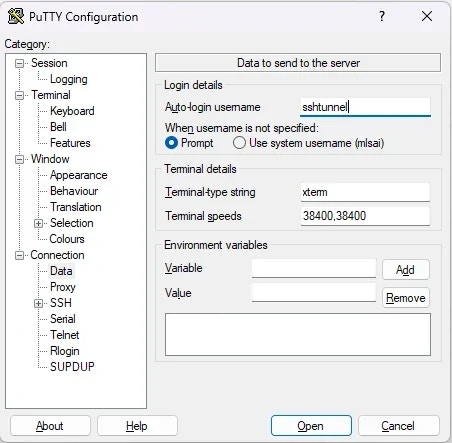This screenshot has width=452, height=443.
Task: Click the environment Value input field
Action: (314, 293)
